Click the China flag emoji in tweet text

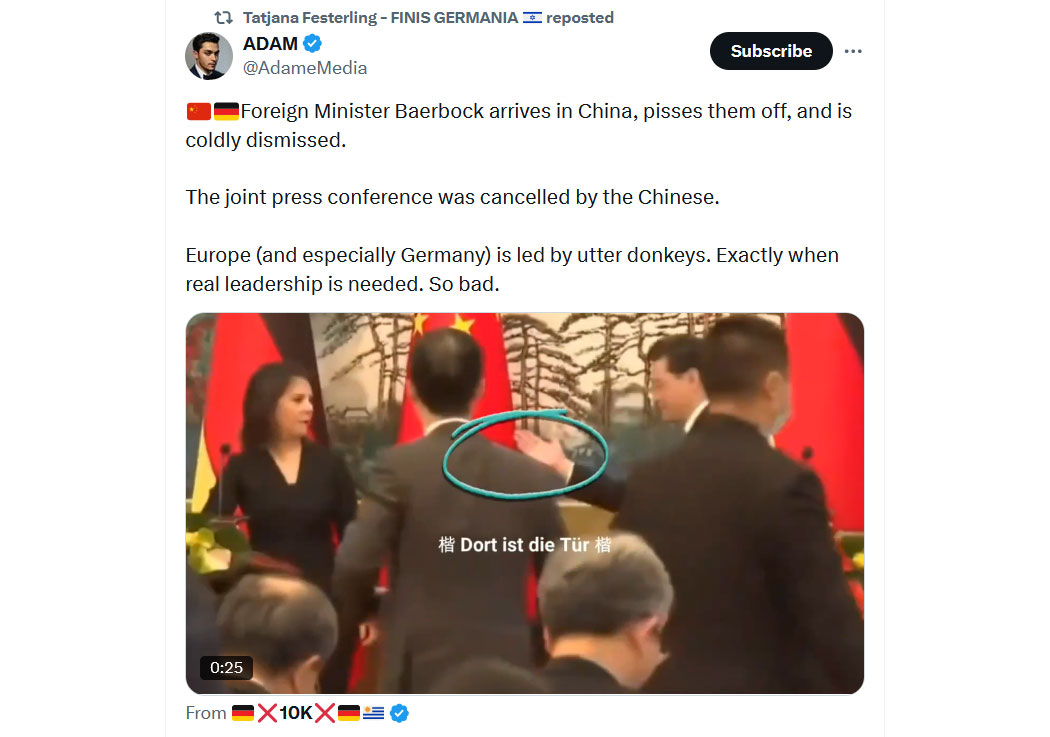click(198, 111)
